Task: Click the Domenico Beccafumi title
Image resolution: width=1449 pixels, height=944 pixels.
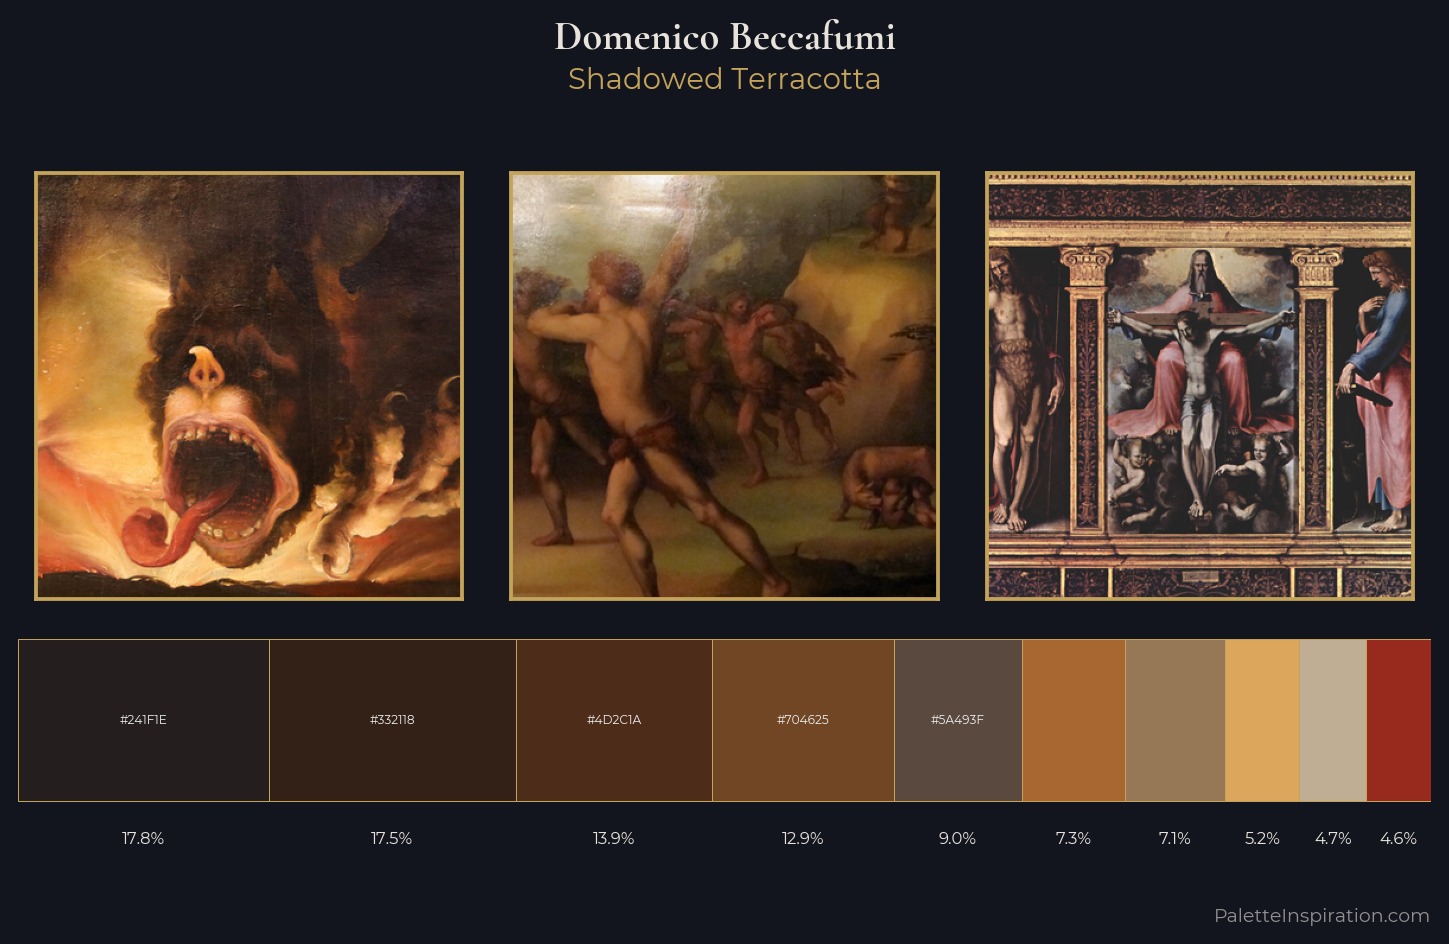Action: [725, 37]
